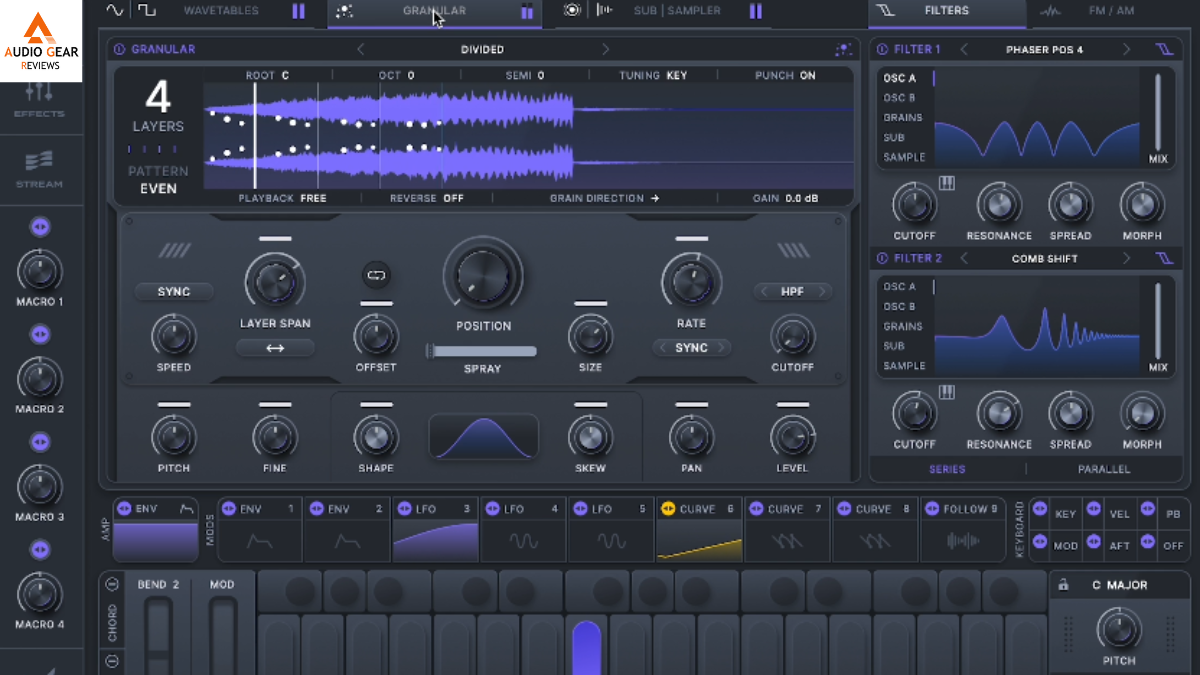Select previous Filter 1 type before Phaser Pos 4

click(x=964, y=49)
